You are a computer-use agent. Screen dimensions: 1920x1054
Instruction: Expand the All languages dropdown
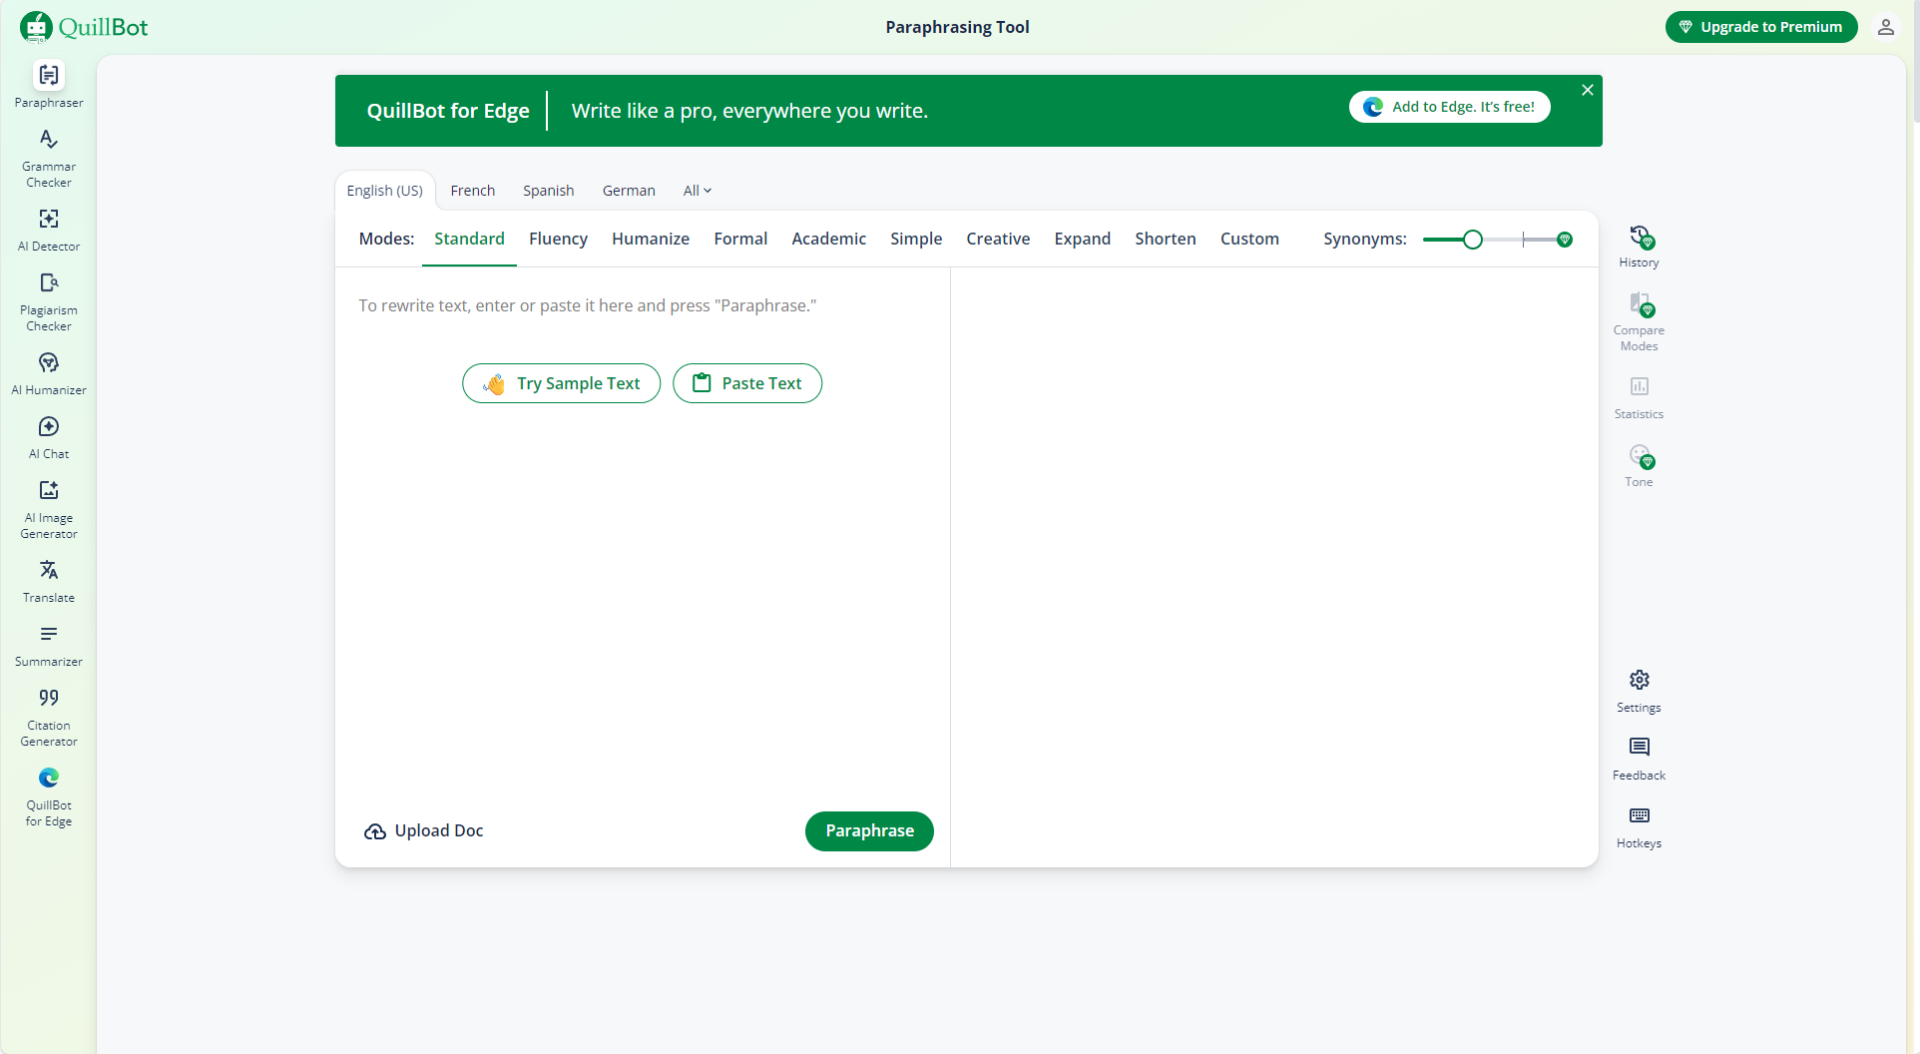[697, 190]
